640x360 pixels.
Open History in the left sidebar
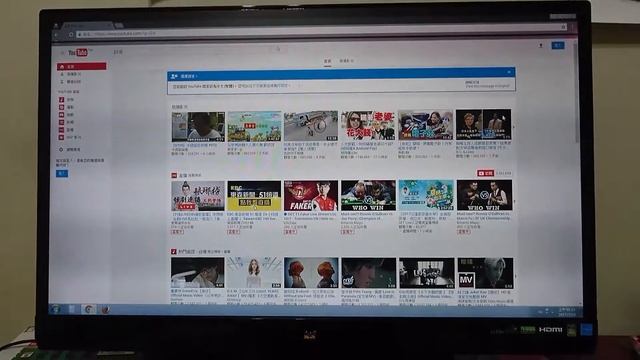coord(70,82)
